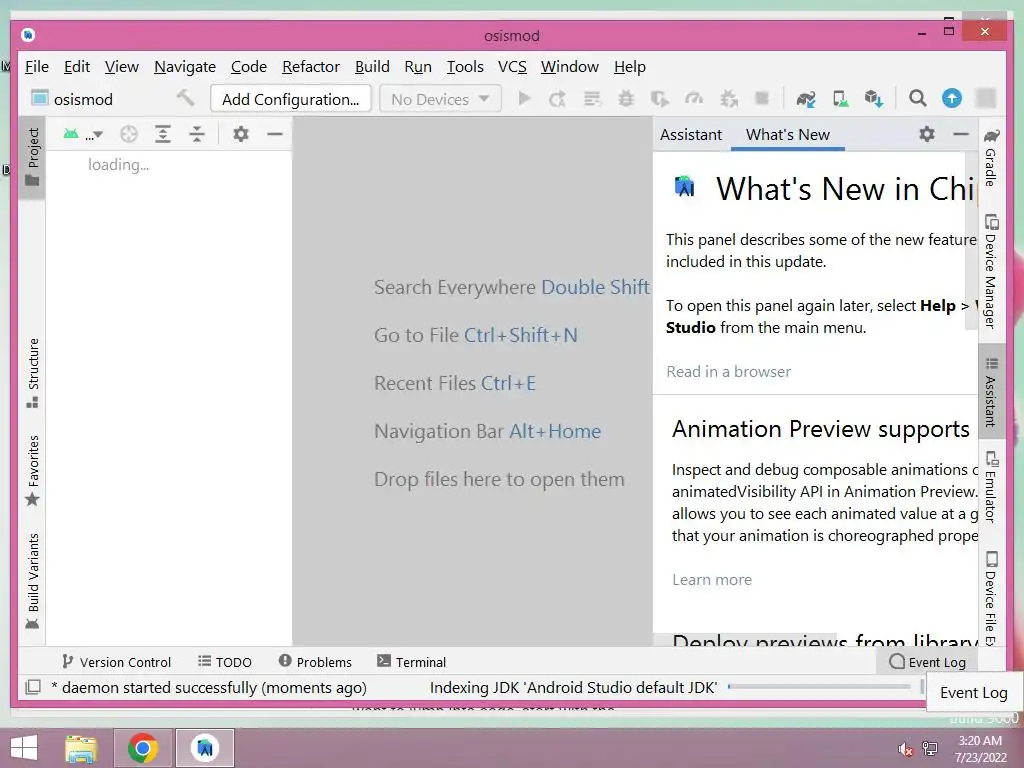
Task: Open the Edit menu
Action: 76,67
